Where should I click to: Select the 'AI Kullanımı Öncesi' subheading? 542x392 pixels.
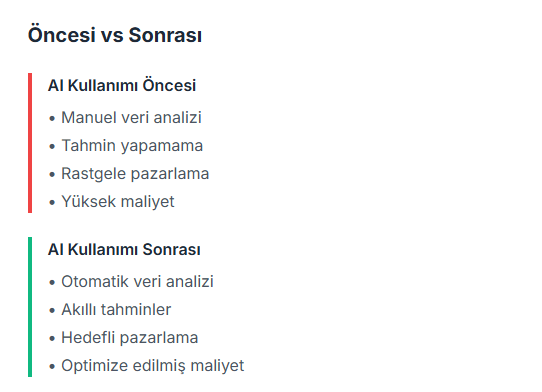pos(122,85)
